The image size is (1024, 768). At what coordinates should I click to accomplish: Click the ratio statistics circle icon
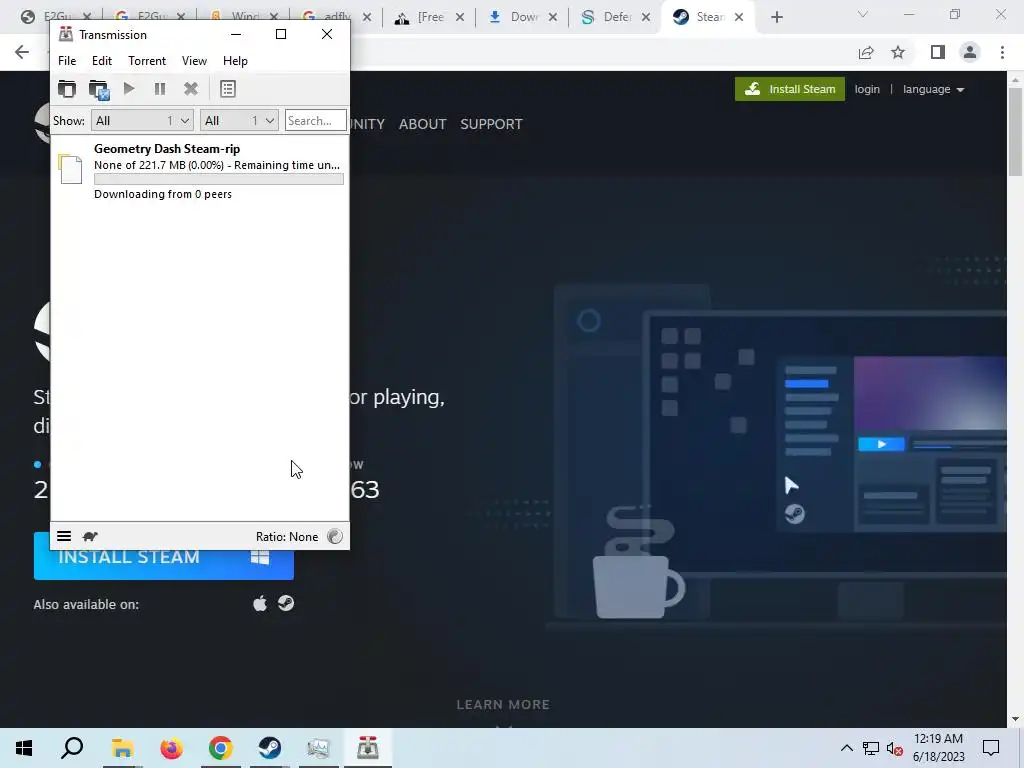click(334, 536)
